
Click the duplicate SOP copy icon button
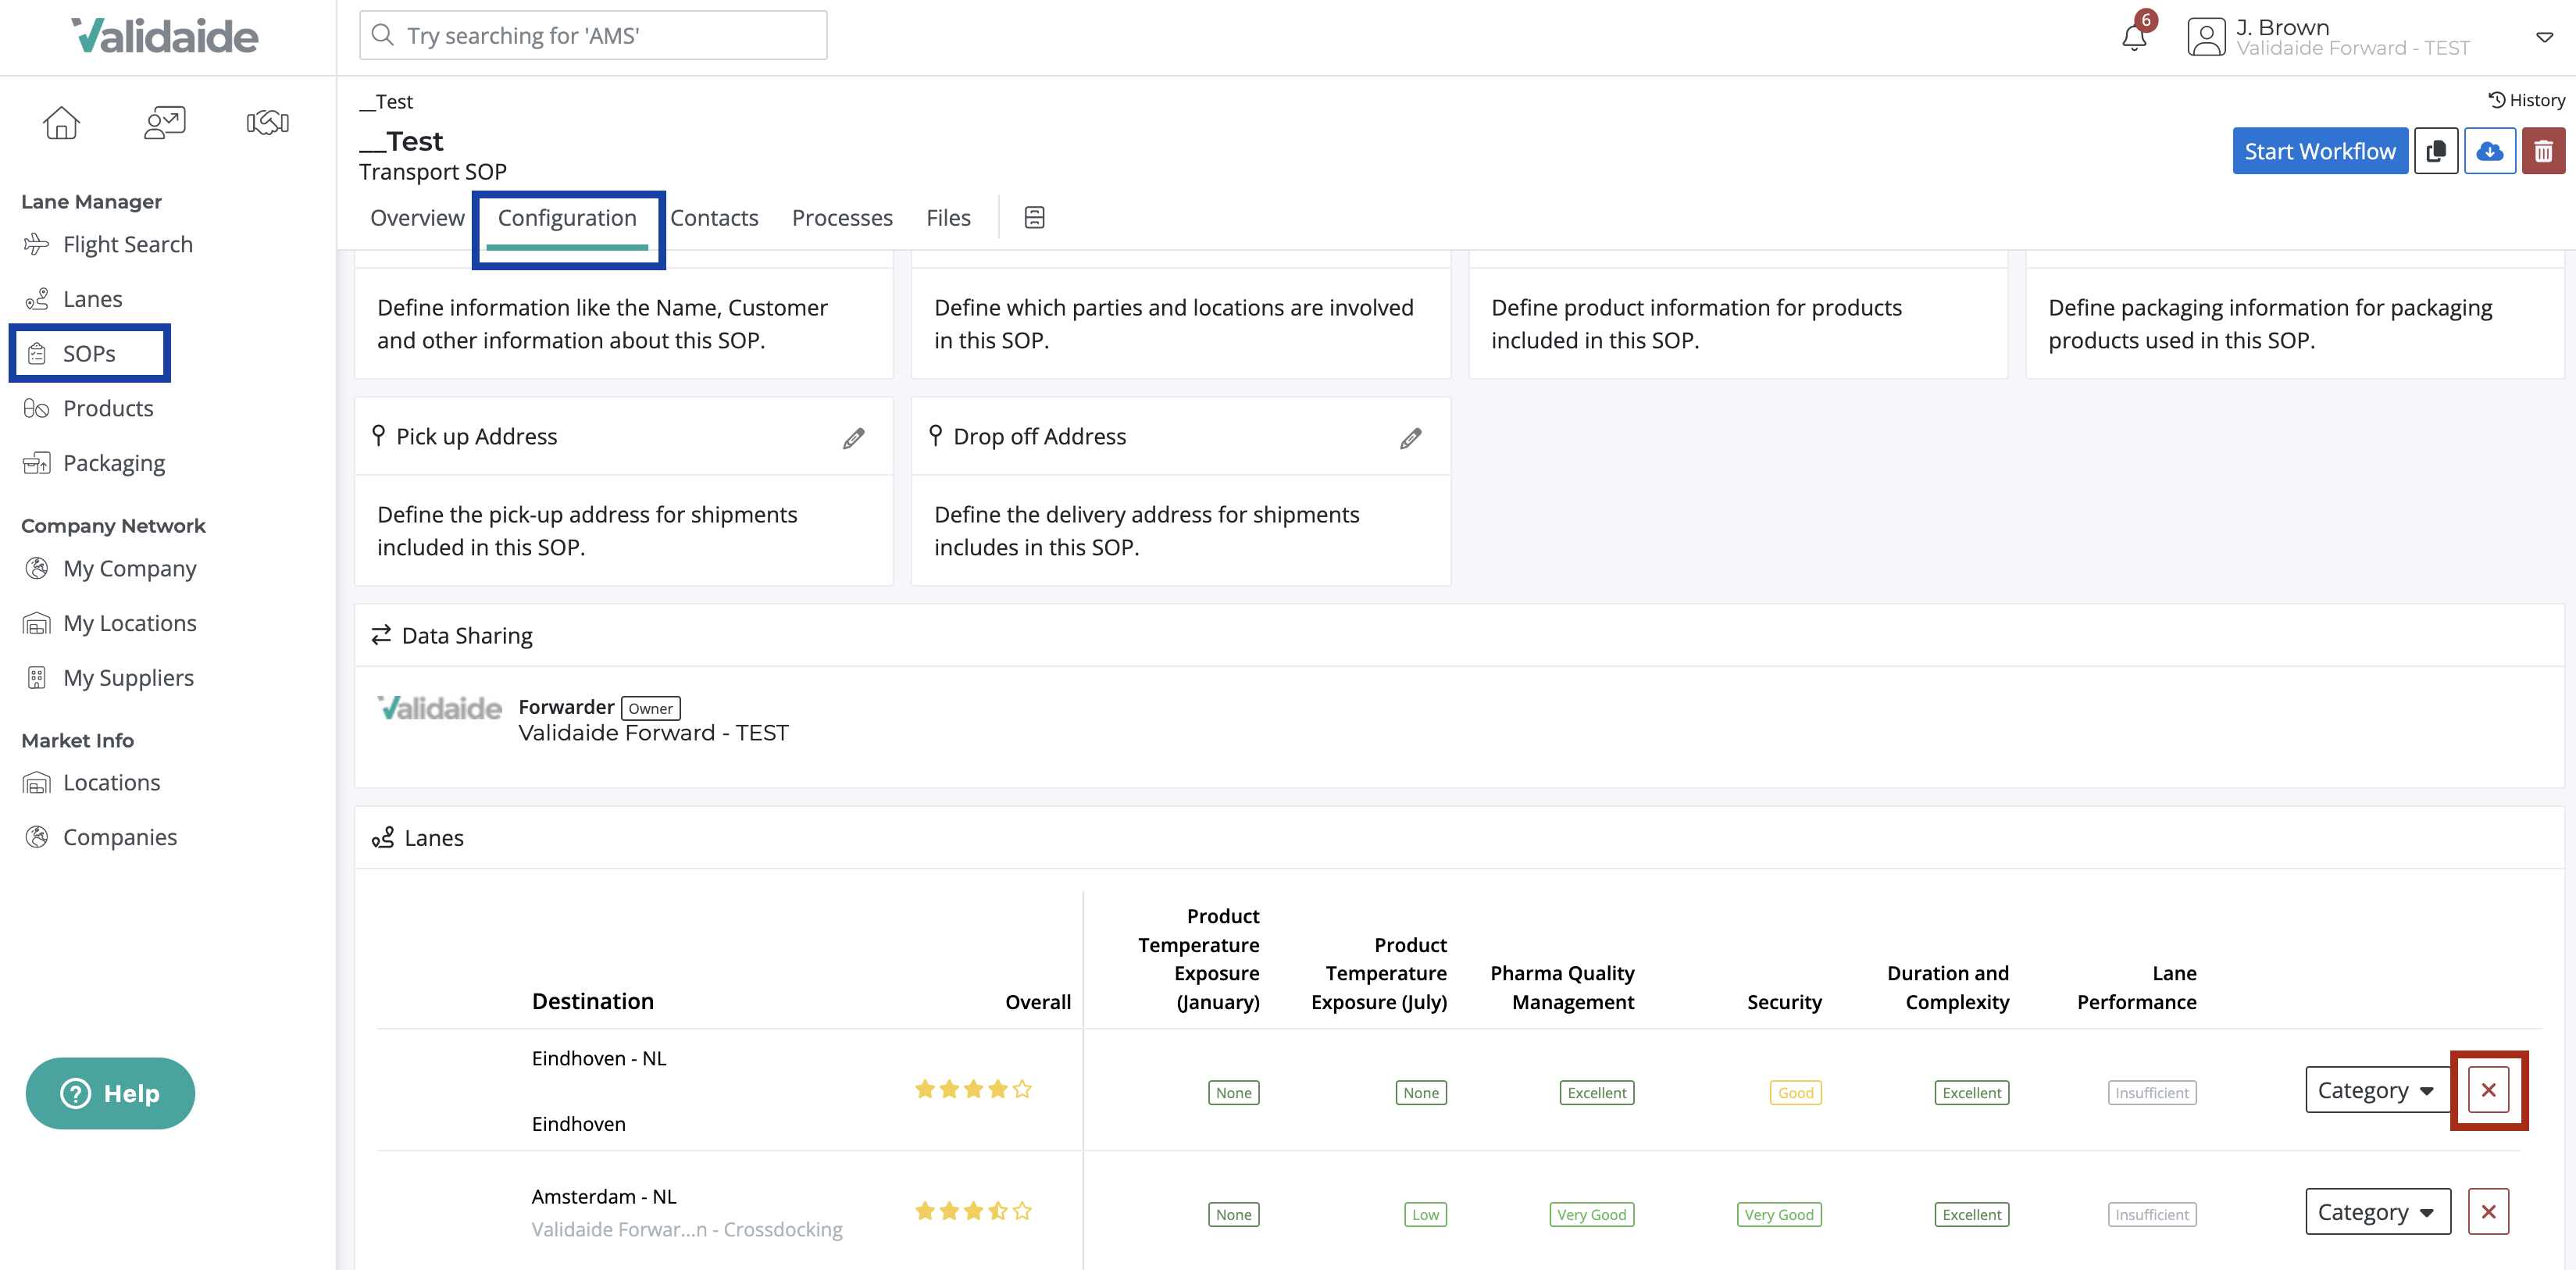click(x=2436, y=151)
